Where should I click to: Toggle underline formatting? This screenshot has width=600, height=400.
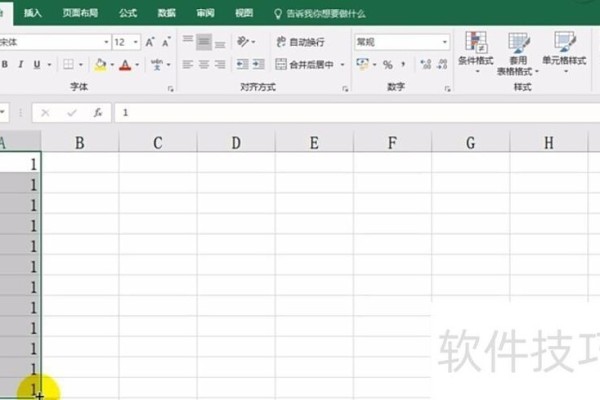pyautogui.click(x=37, y=64)
